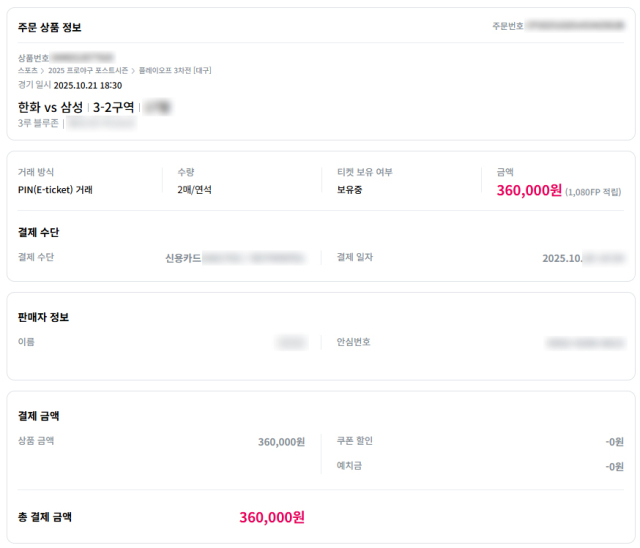Click the 예치금 "-0원" value
Viewport: 640px width, 548px height.
pyautogui.click(x=614, y=466)
